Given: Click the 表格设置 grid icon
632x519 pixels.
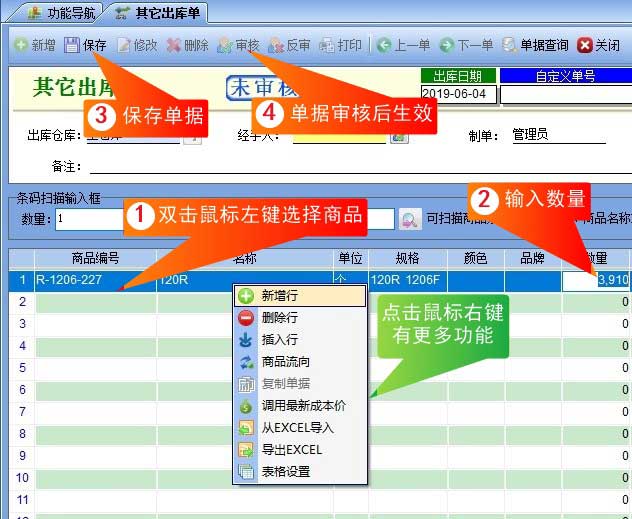Looking at the screenshot, I should (x=245, y=472).
